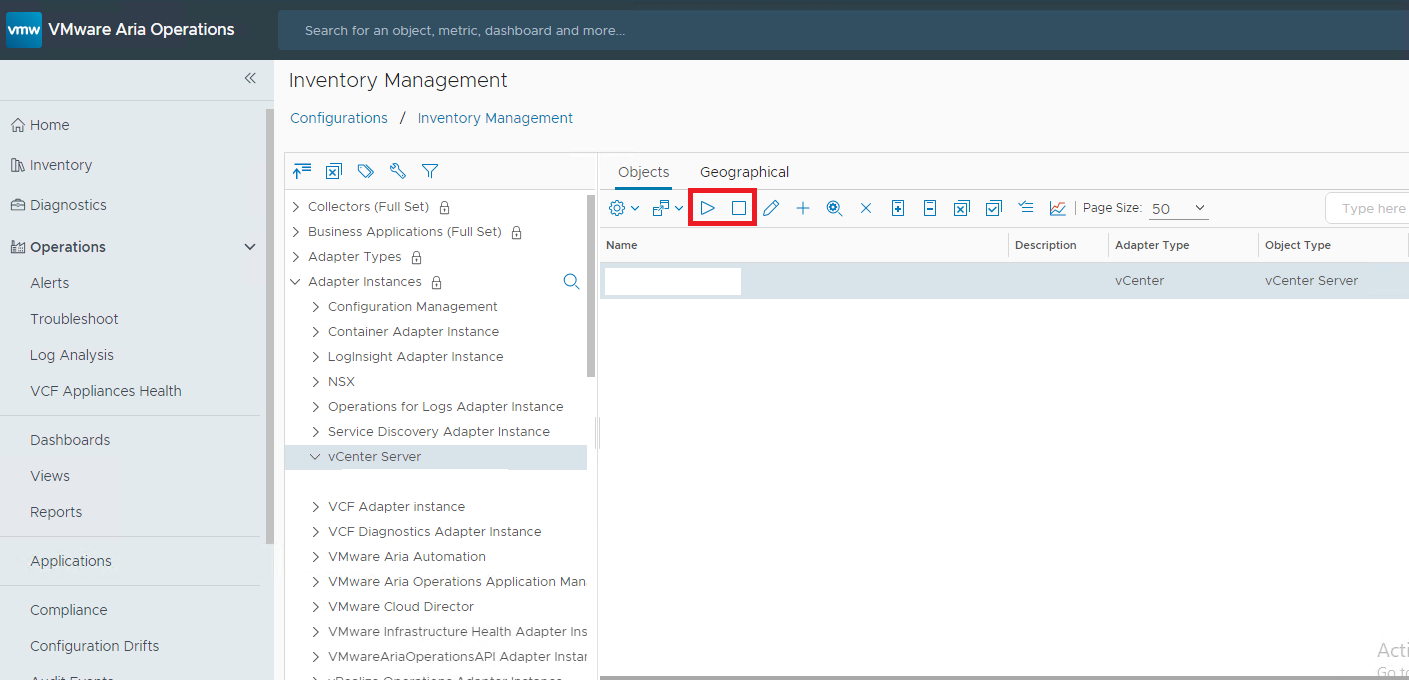The width and height of the screenshot is (1409, 680).
Task: Click the global search input field
Action: 840,30
